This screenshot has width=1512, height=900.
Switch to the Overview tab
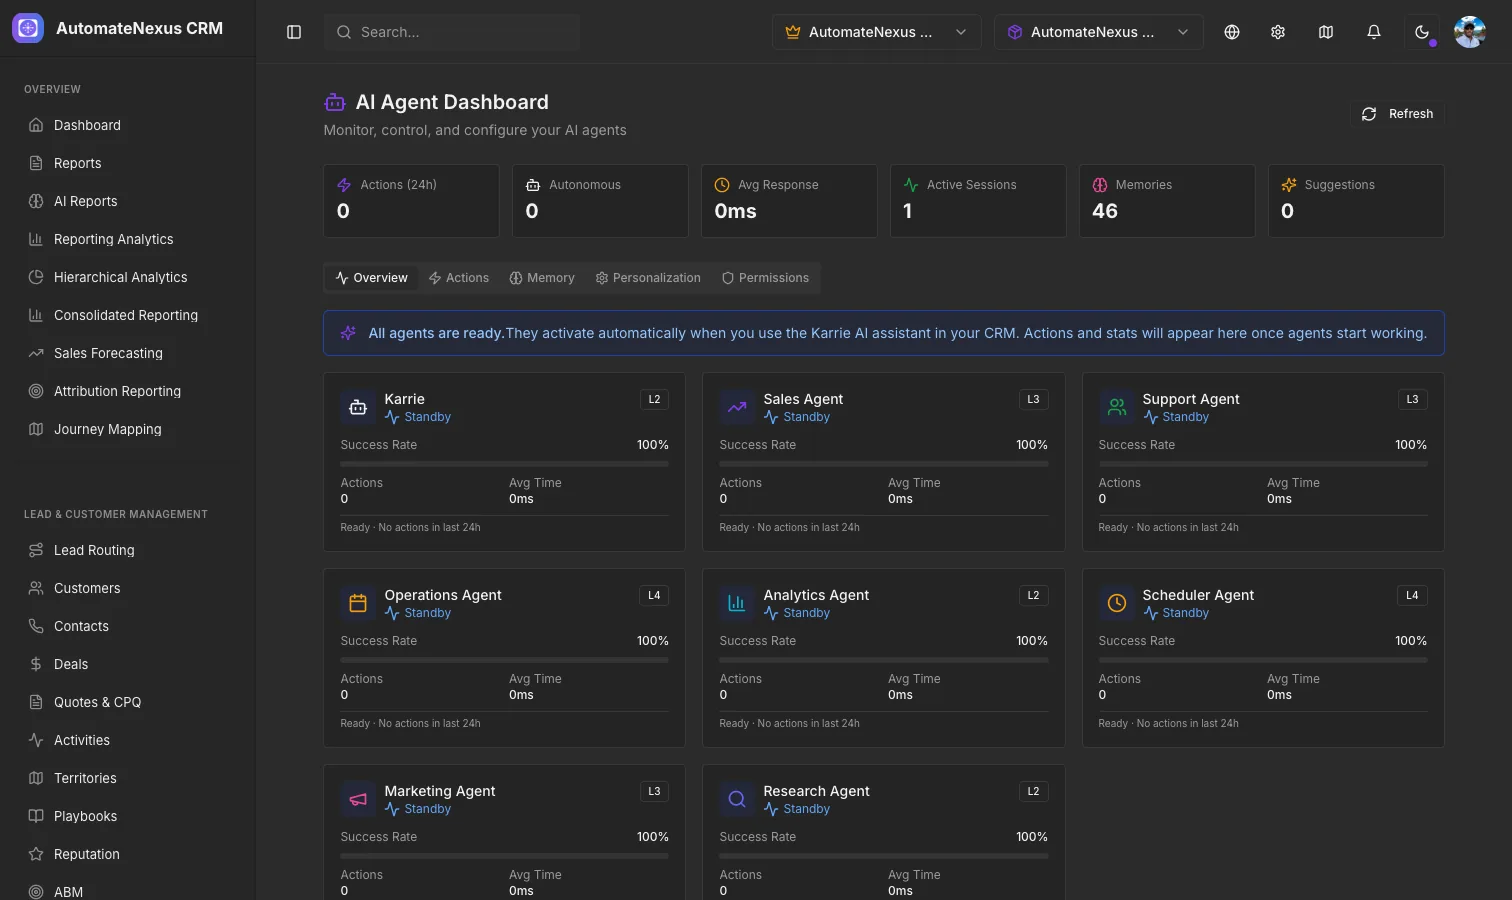click(372, 278)
